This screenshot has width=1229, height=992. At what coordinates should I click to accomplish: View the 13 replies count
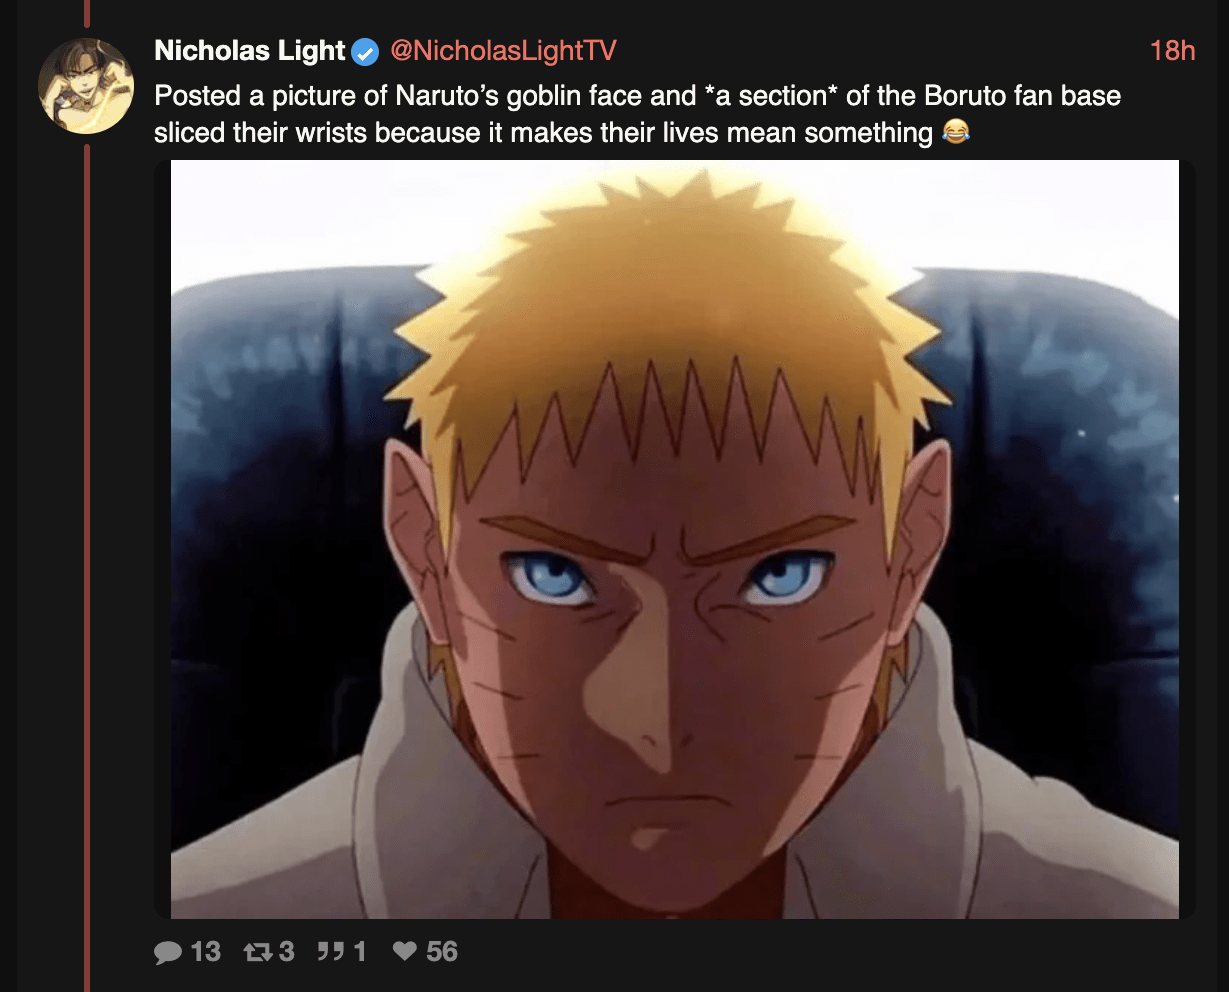coord(205,951)
